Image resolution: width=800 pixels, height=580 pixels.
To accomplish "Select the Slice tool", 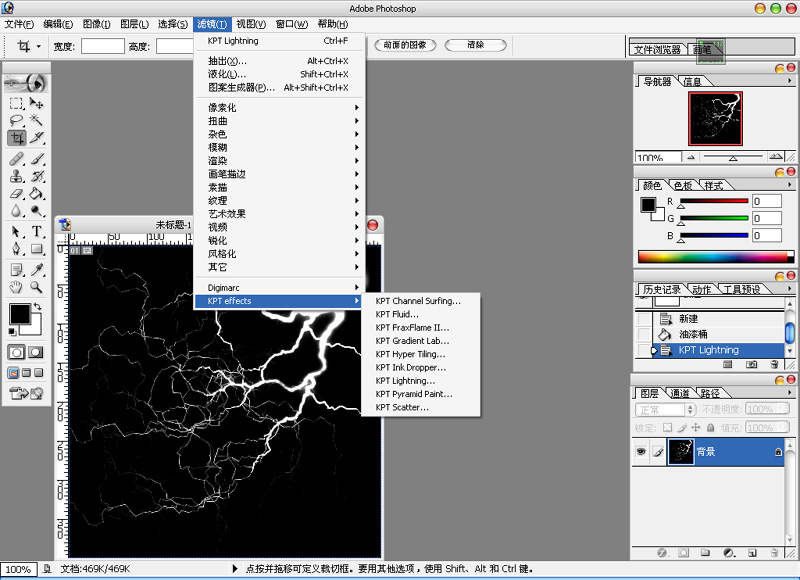I will 36,138.
